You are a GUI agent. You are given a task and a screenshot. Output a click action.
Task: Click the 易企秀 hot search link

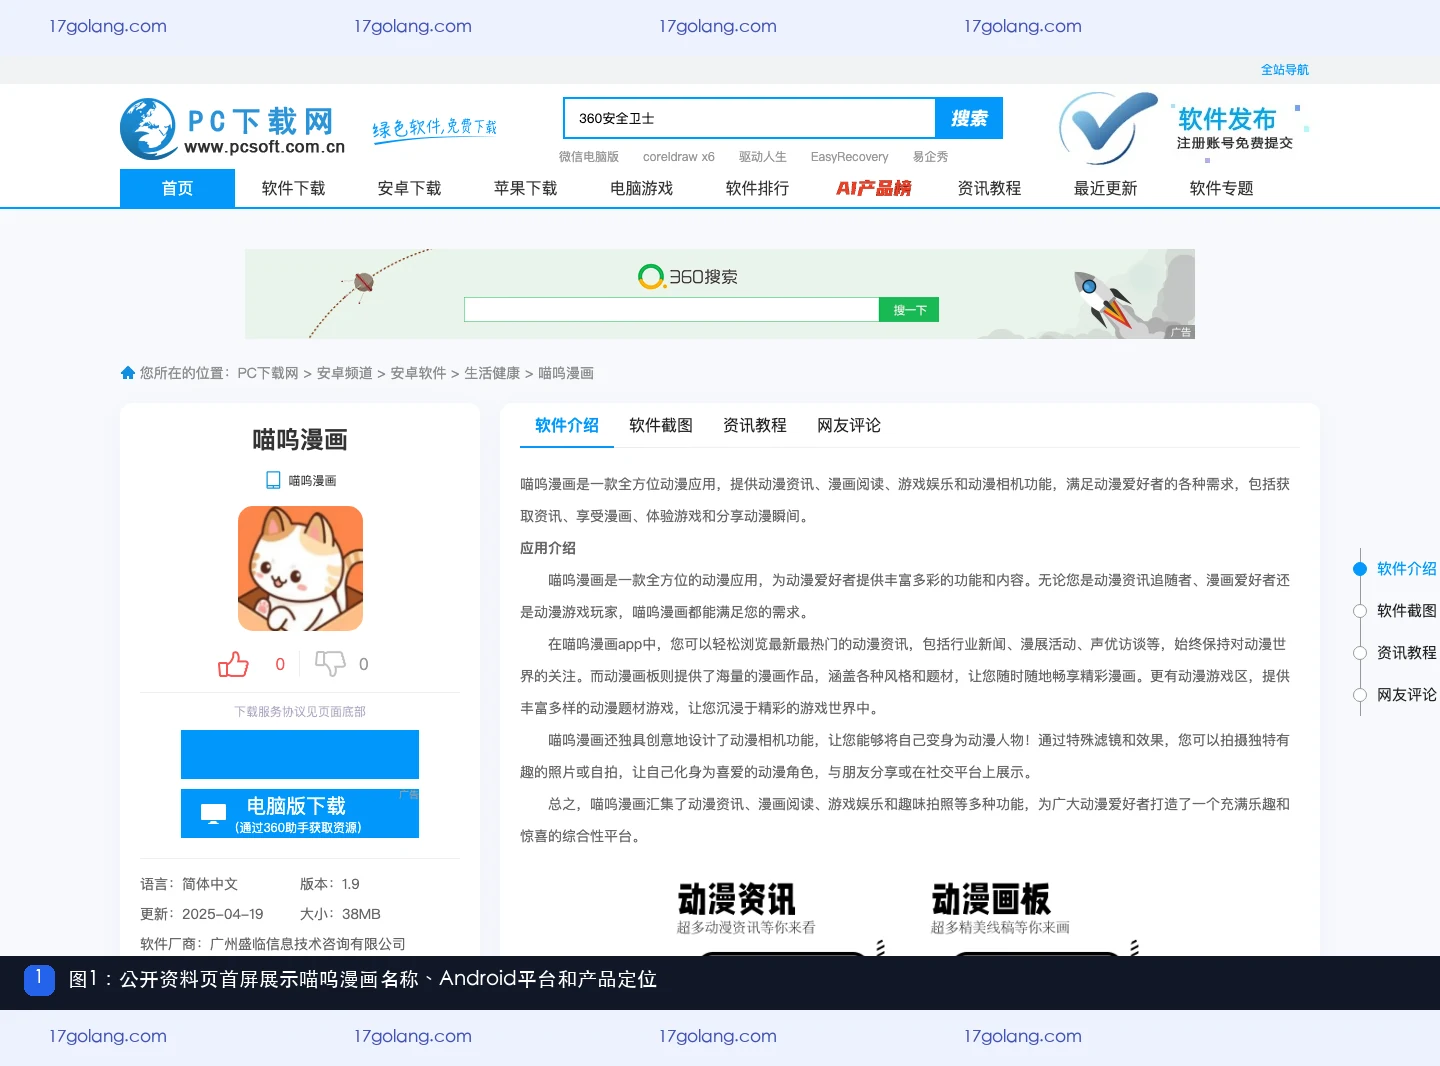930,157
